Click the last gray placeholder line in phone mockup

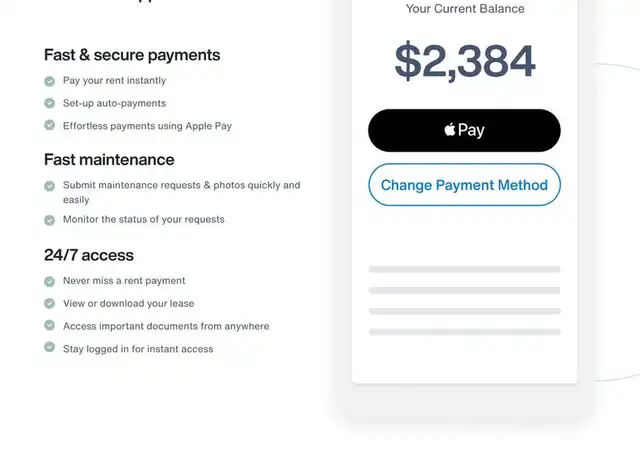[x=464, y=332]
